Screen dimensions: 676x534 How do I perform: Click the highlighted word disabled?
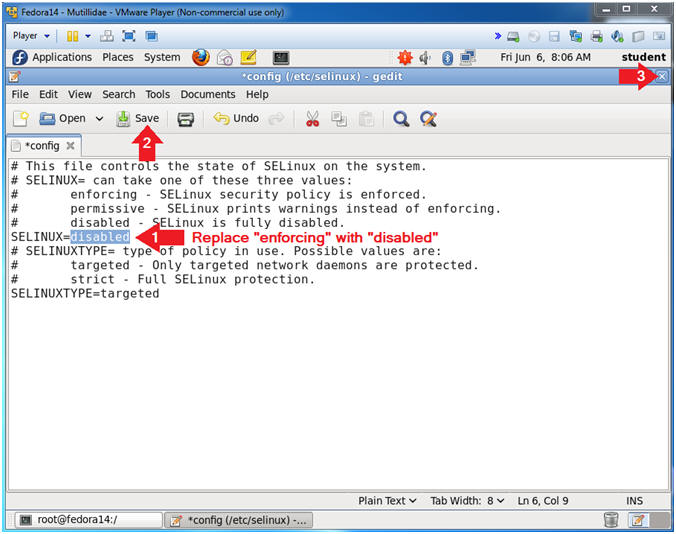(100, 237)
